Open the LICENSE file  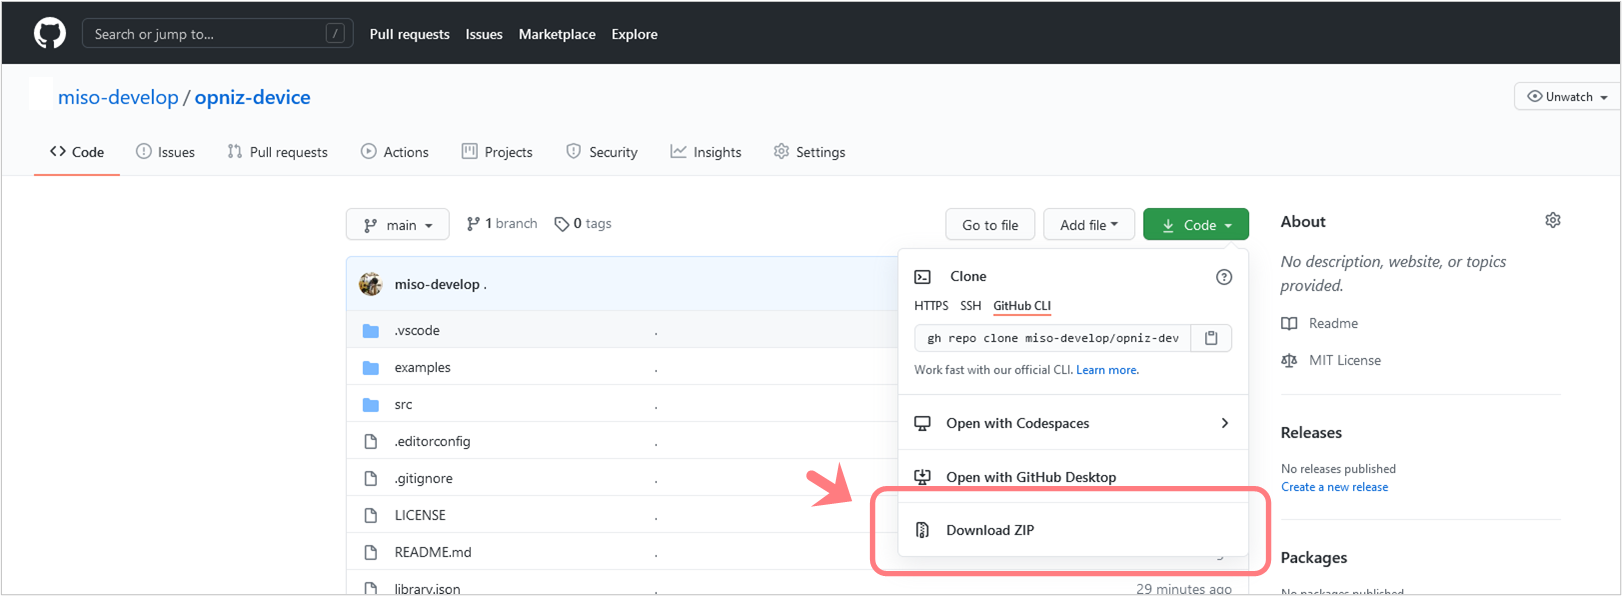tap(420, 515)
